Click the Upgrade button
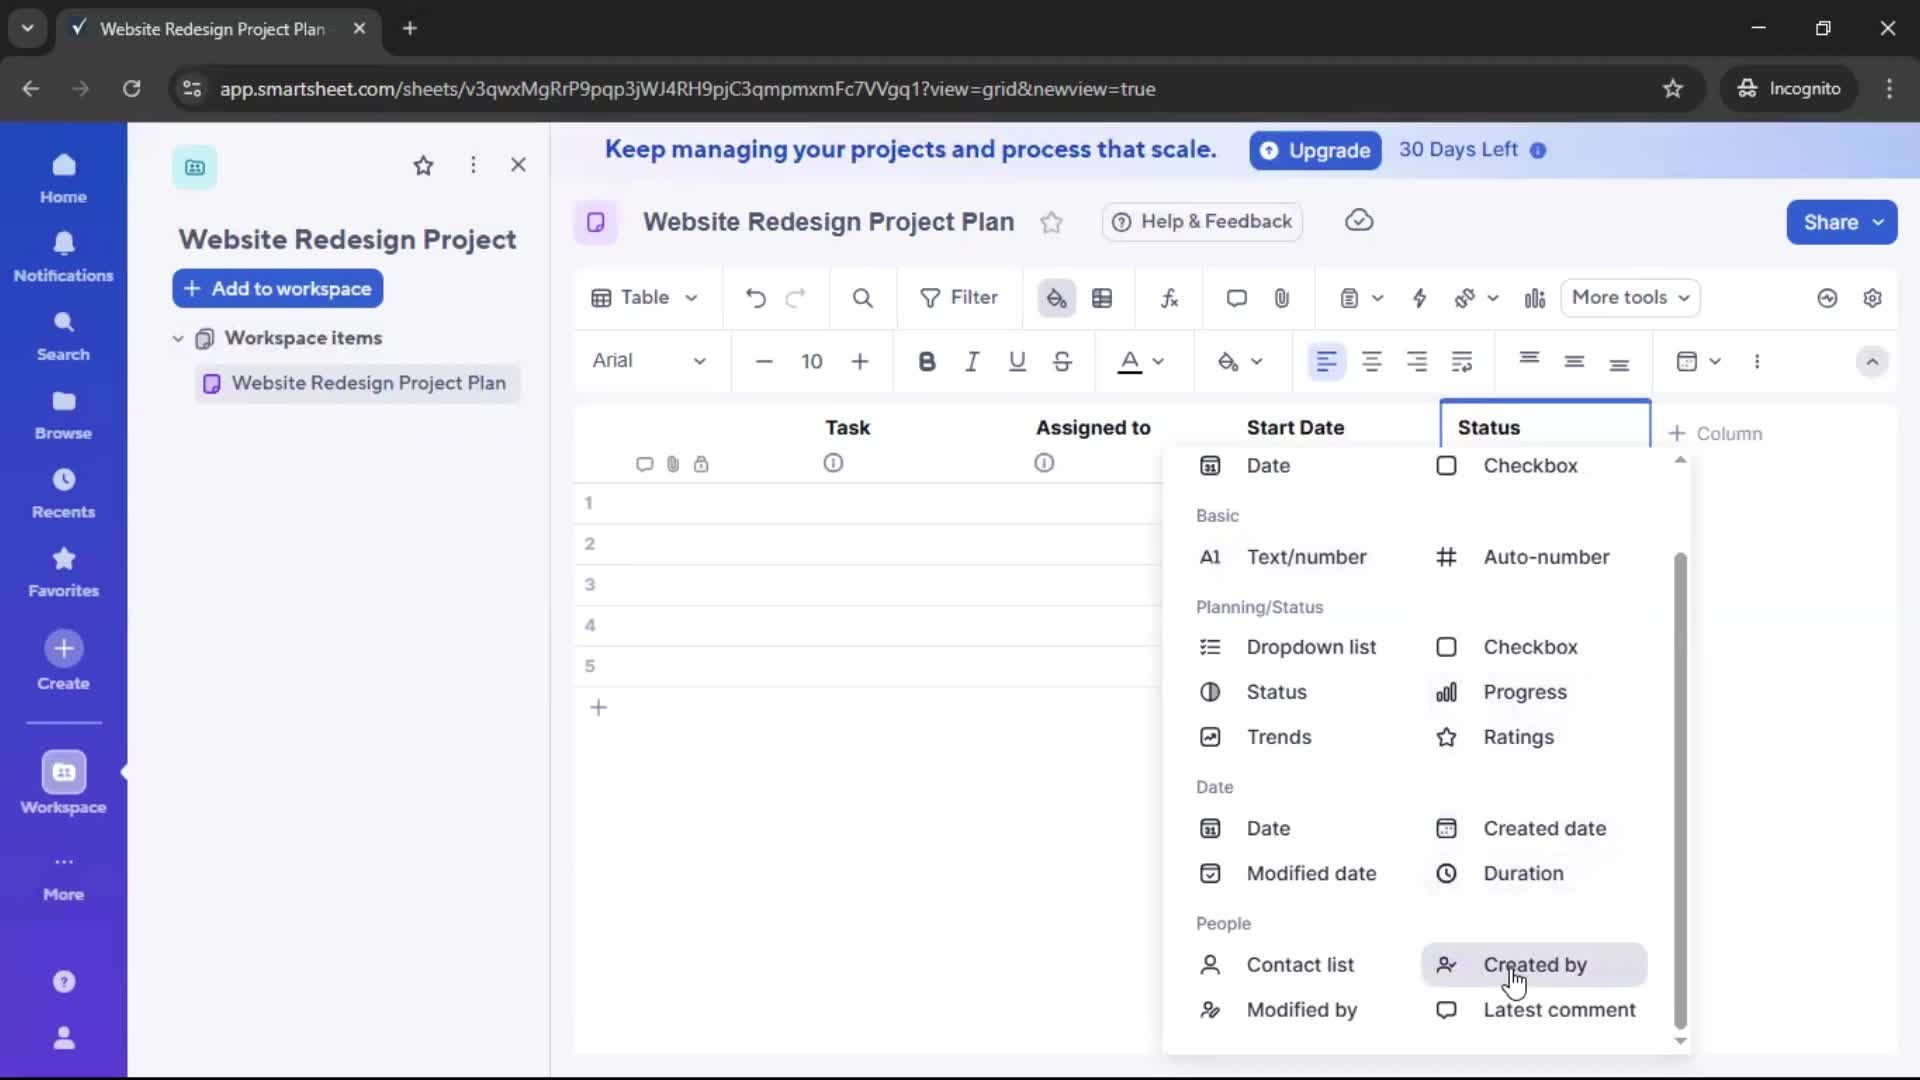This screenshot has height=1080, width=1920. click(x=1315, y=150)
